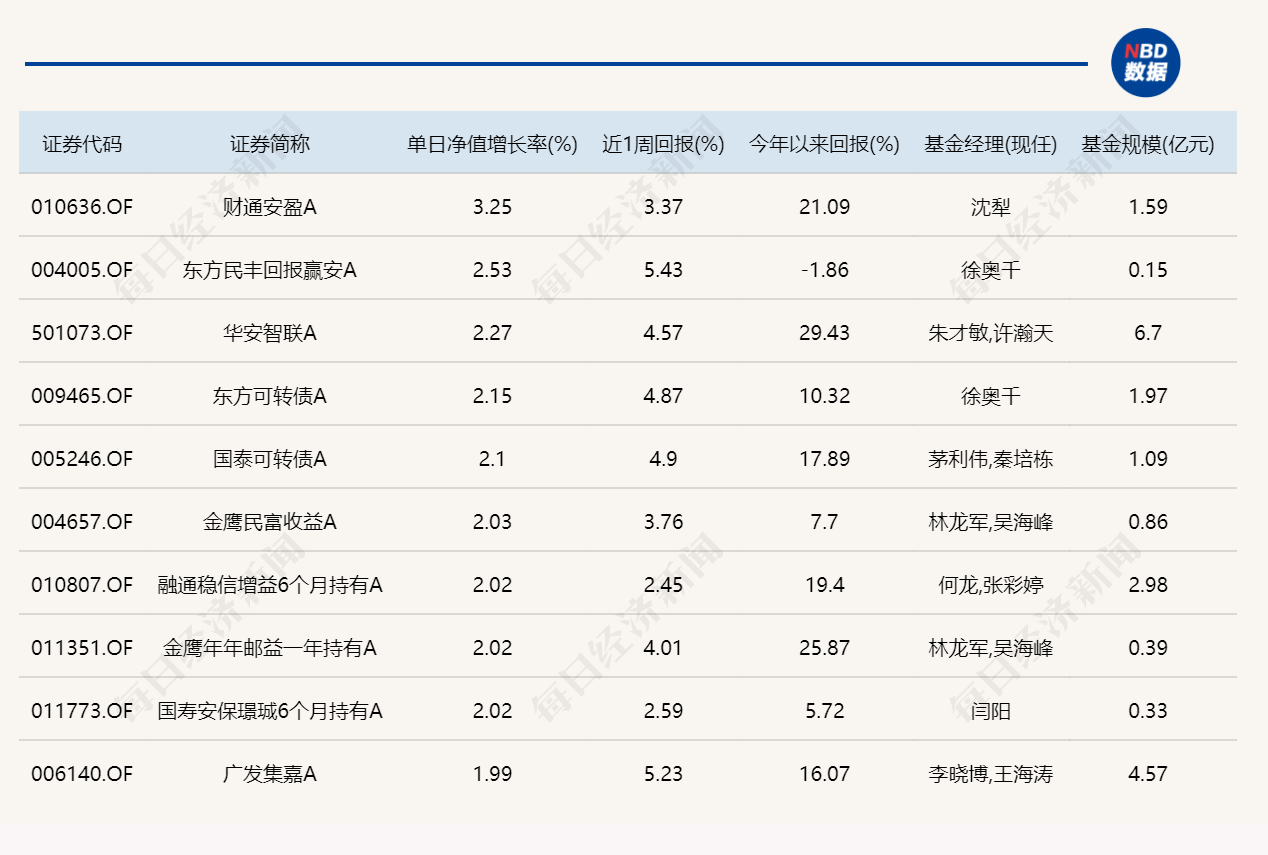Screen dimensions: 1268x855
Task: Click fund size value 1.59
Action: [x=1148, y=207]
